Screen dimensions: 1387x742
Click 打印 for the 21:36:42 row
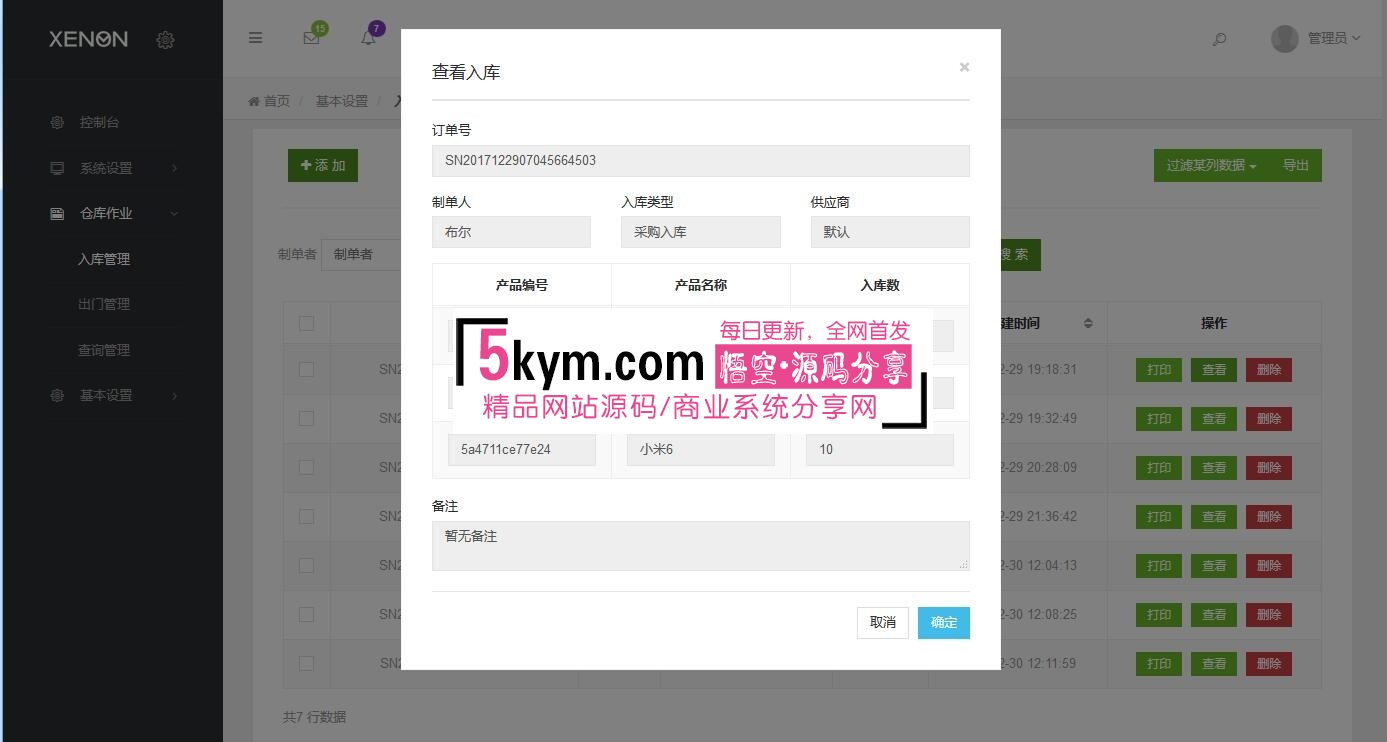click(x=1159, y=517)
